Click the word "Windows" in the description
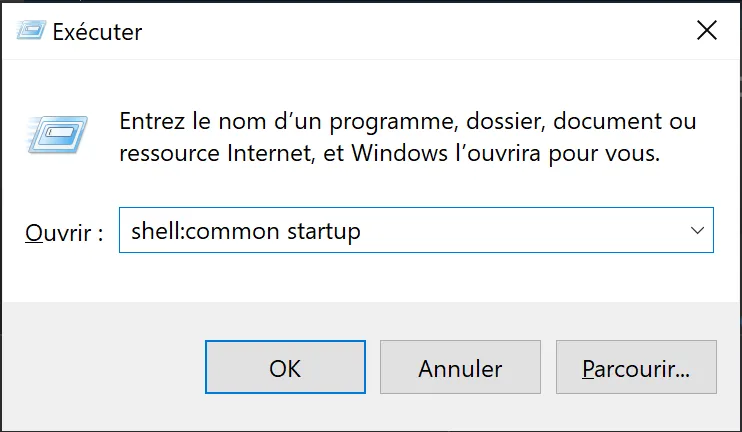Image resolution: width=742 pixels, height=432 pixels. click(x=399, y=153)
